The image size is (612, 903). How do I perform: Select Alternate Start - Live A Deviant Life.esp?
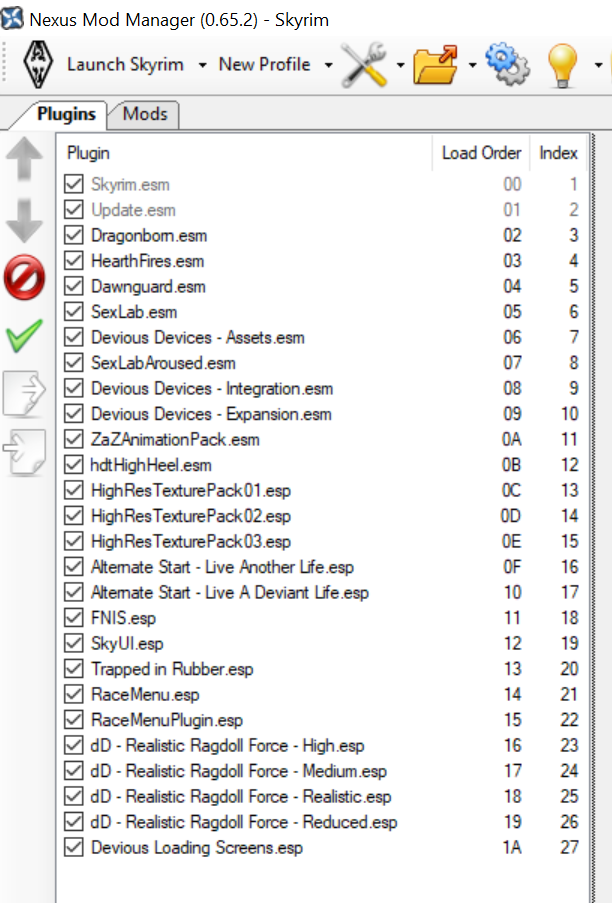[x=322, y=592]
